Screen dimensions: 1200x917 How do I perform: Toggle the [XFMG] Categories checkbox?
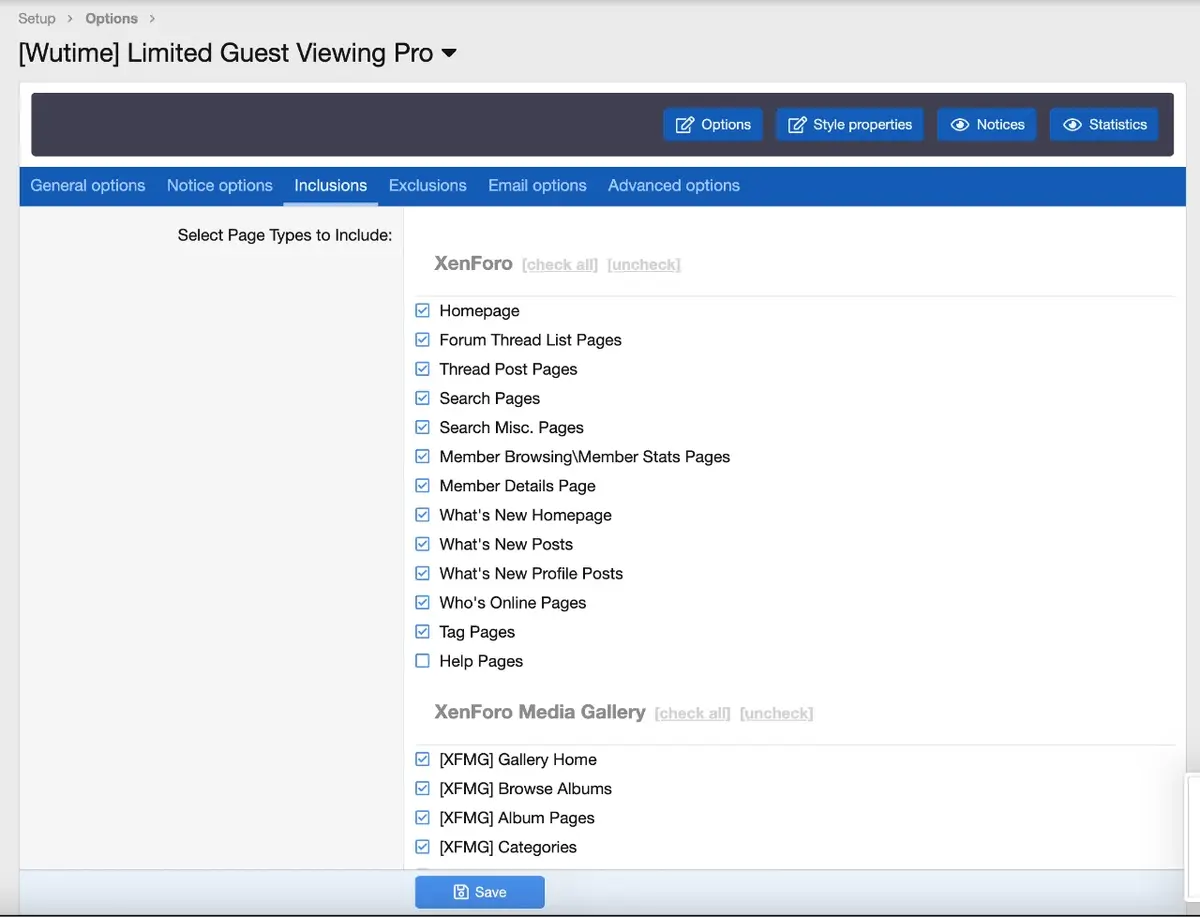[422, 847]
